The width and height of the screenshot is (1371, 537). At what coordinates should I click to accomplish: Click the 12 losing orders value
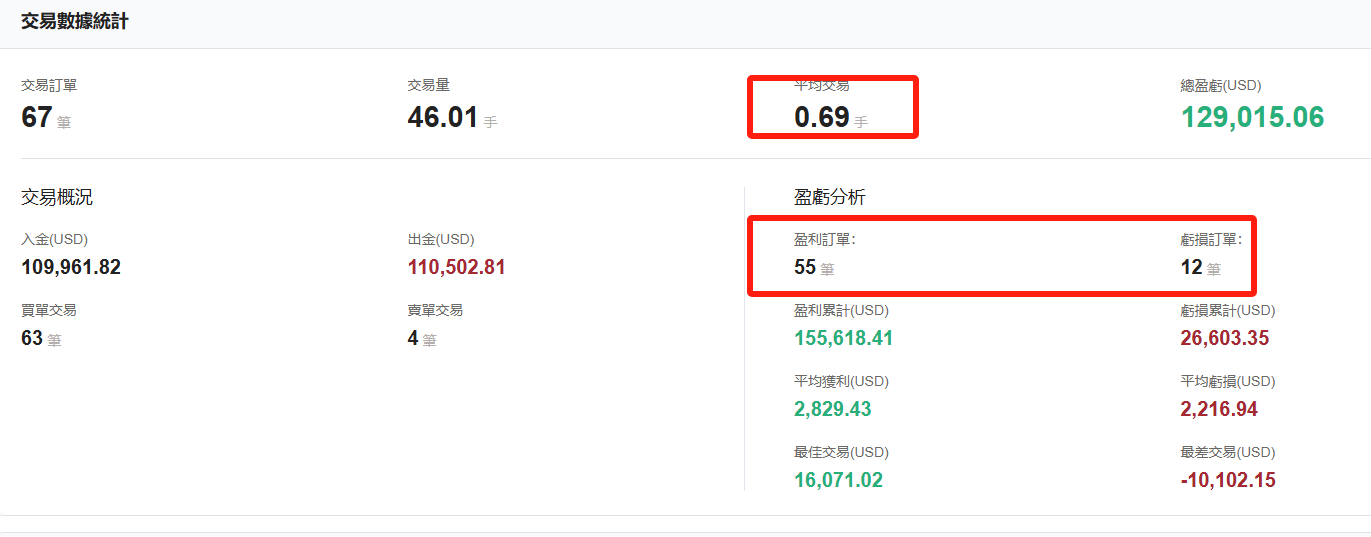pyautogui.click(x=1191, y=268)
